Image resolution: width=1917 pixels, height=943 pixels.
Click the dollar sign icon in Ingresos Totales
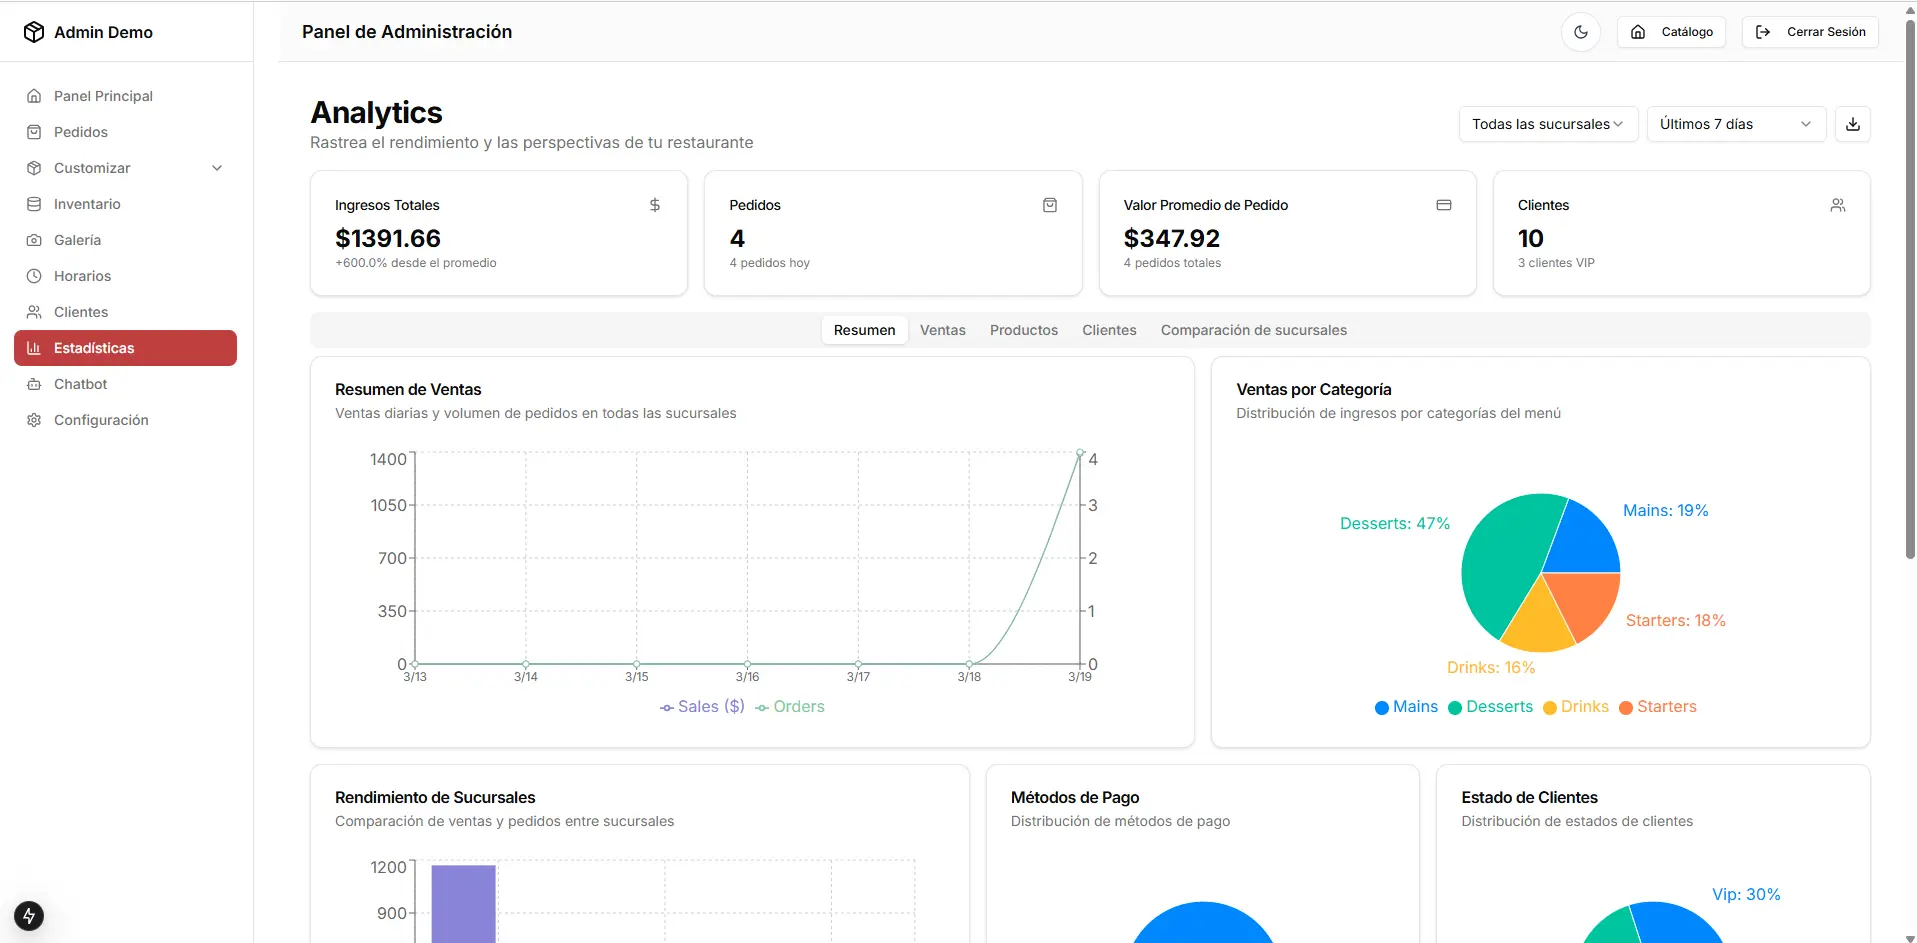[655, 205]
